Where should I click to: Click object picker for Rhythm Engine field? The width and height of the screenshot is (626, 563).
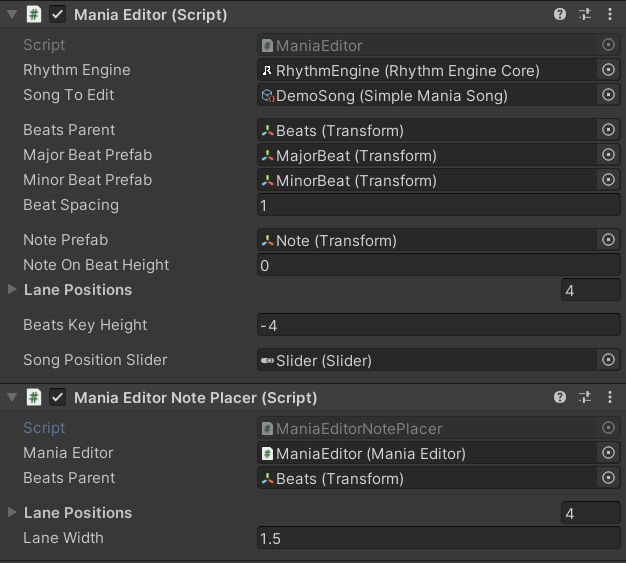point(608,70)
